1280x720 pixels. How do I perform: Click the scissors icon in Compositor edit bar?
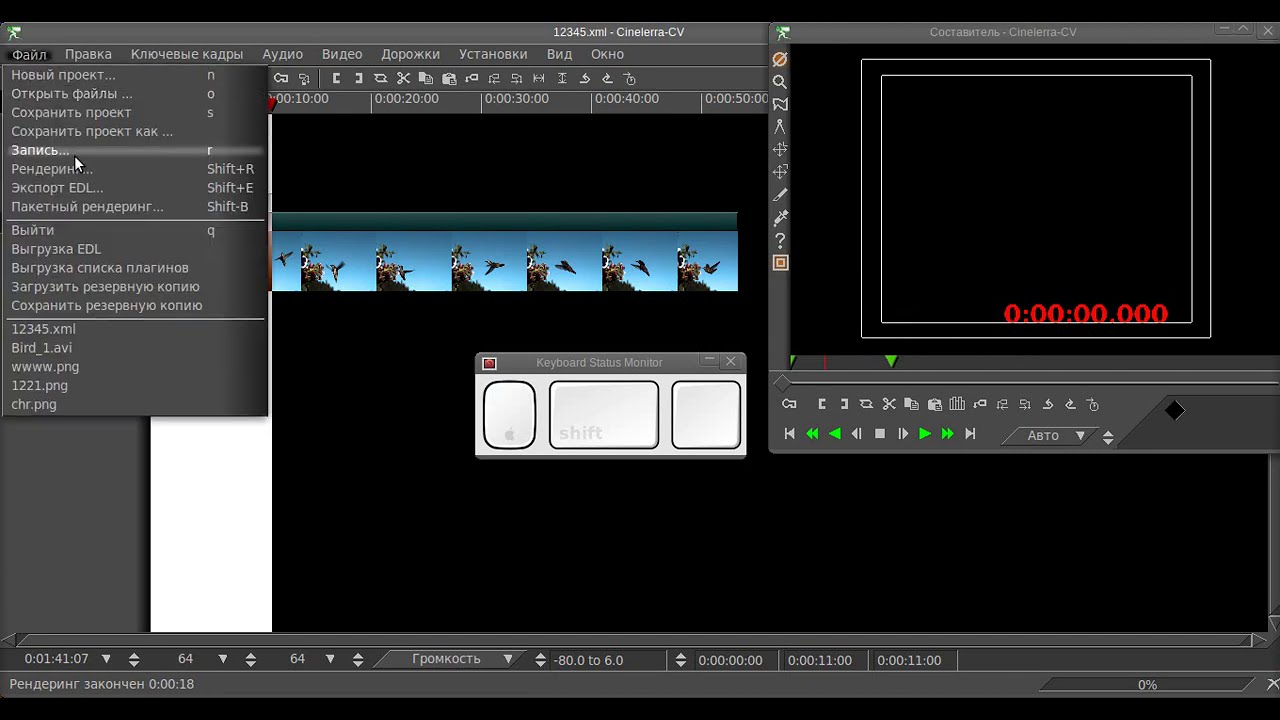click(x=889, y=404)
